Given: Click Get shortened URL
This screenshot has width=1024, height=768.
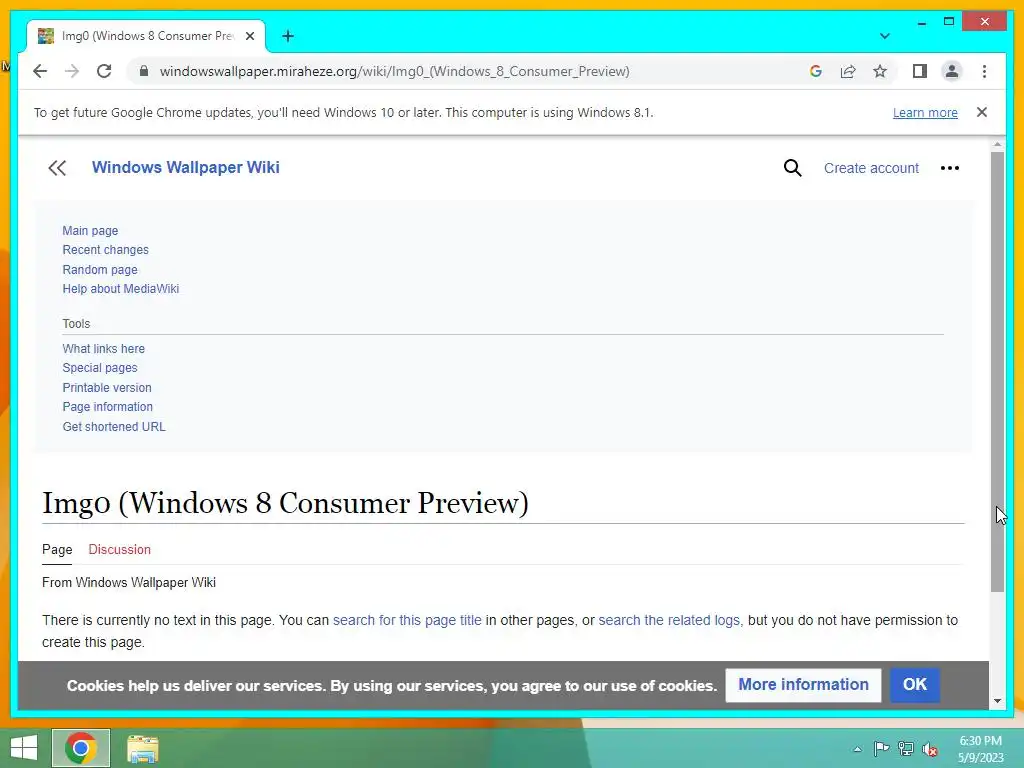Looking at the screenshot, I should (114, 426).
